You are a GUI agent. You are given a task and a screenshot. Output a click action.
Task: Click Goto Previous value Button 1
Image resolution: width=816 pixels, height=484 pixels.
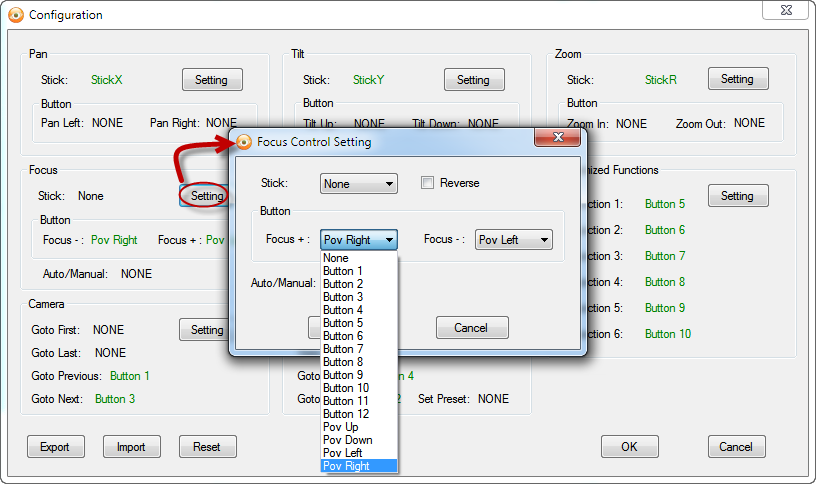point(130,376)
